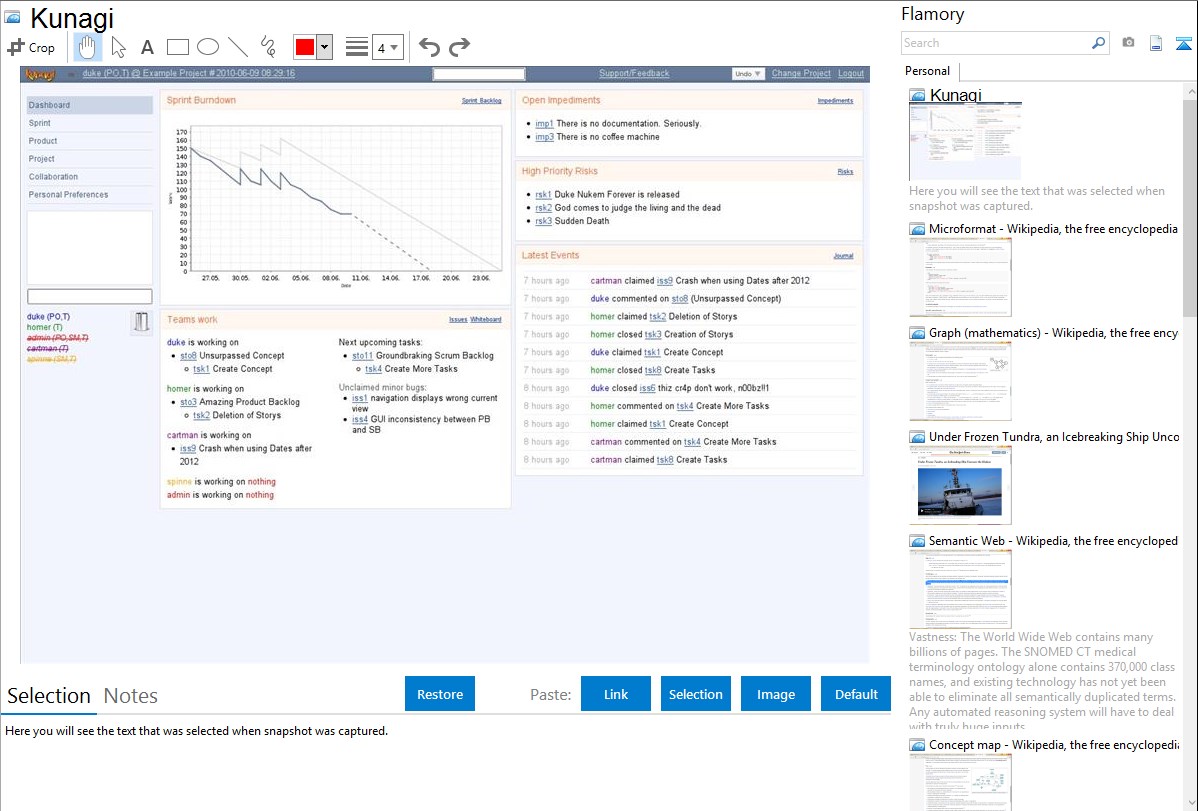Choose the freehand scribble tool
Image resolution: width=1198 pixels, height=811 pixels.
pyautogui.click(x=268, y=47)
